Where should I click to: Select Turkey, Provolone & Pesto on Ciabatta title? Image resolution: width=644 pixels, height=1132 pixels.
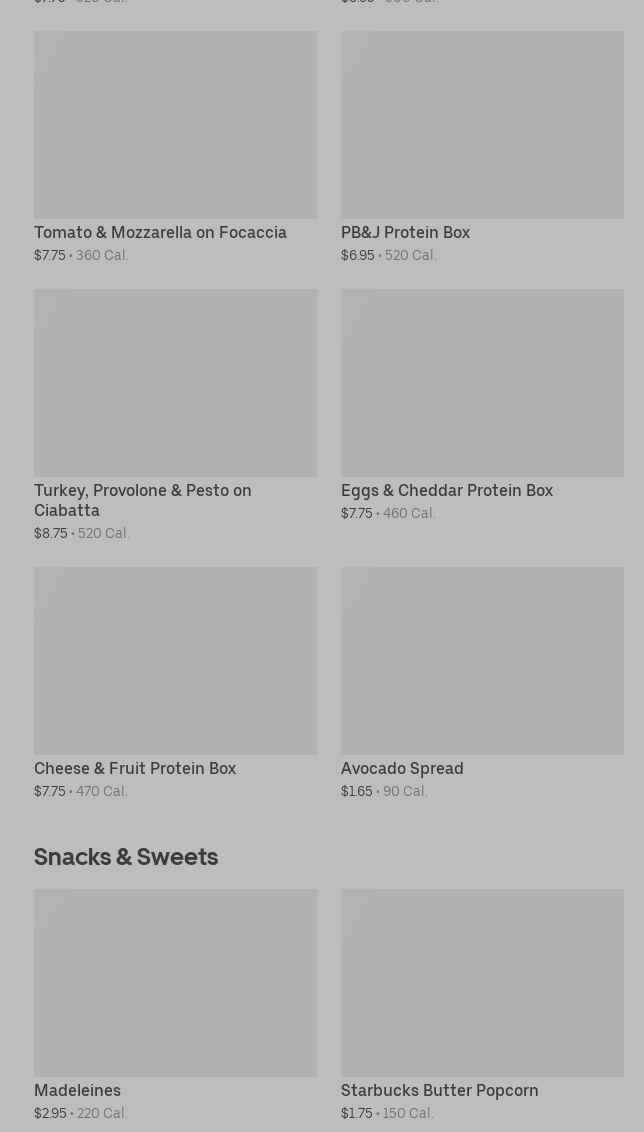tap(142, 500)
